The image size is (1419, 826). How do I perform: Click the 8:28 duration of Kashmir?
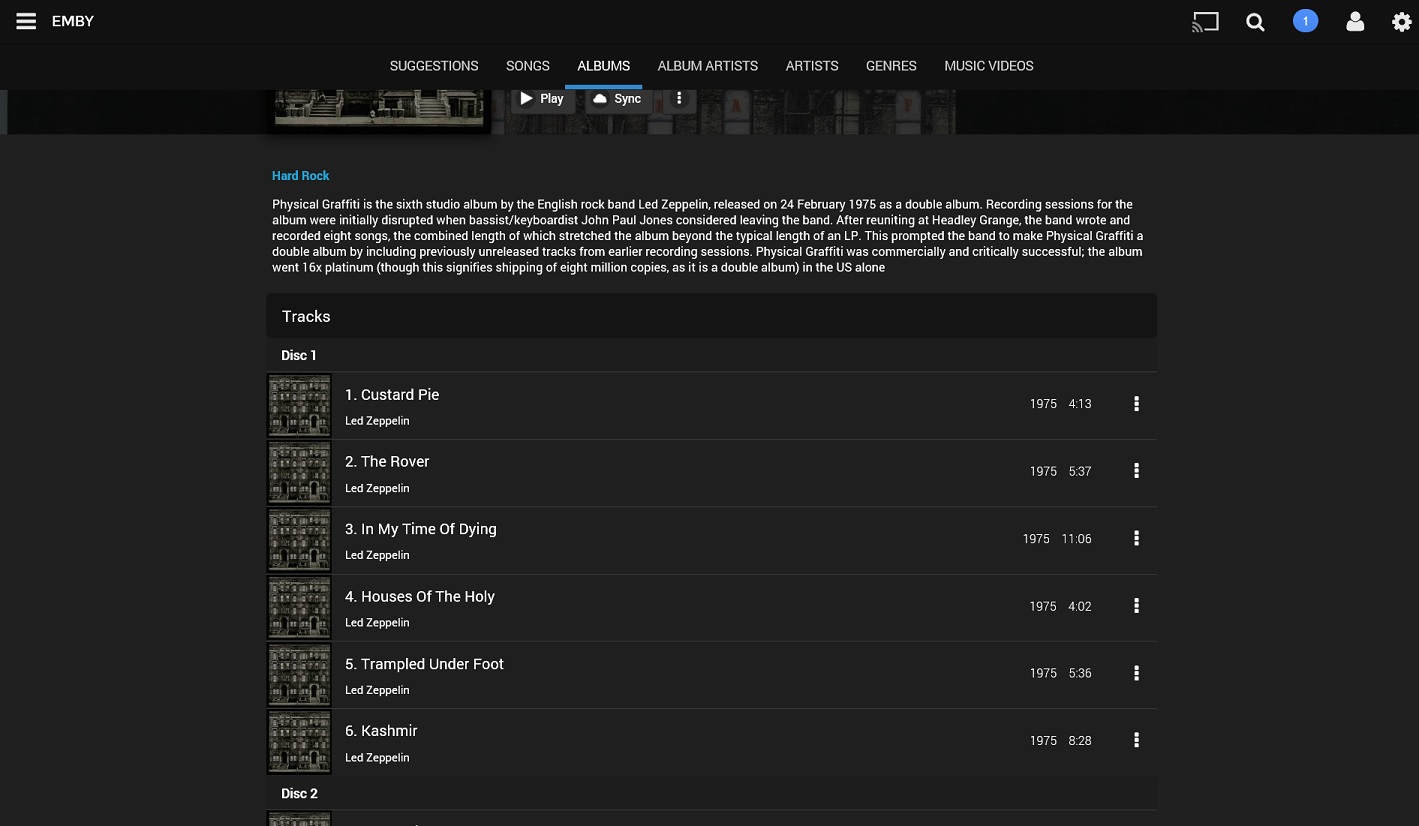coord(1080,741)
